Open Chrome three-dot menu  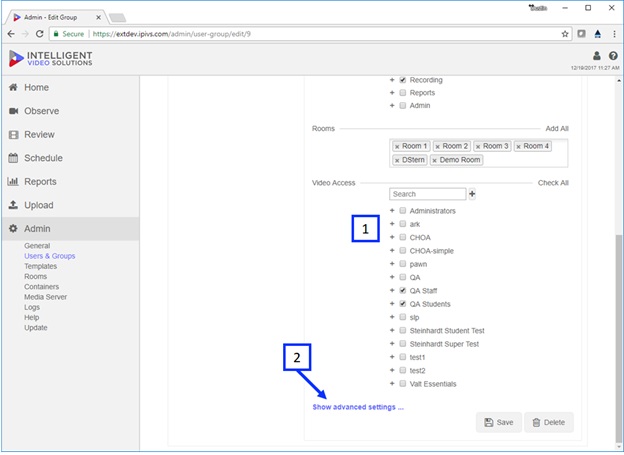coord(614,34)
